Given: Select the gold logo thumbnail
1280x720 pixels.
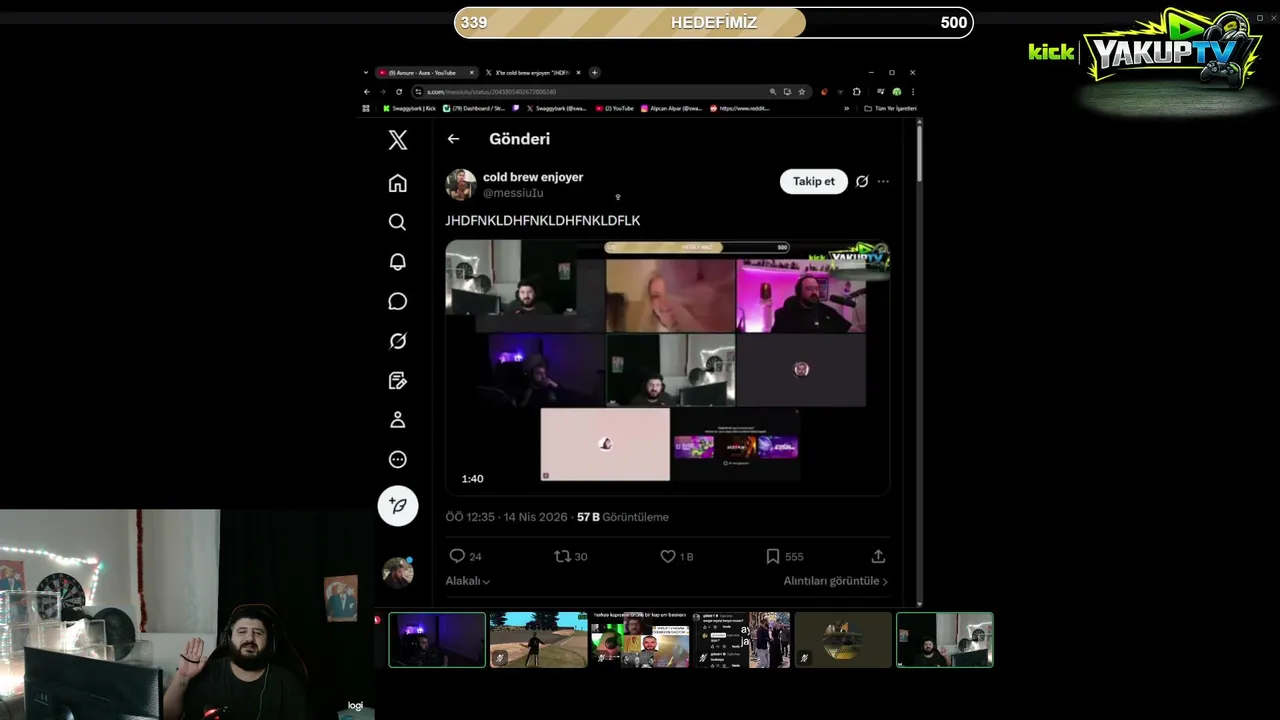Looking at the screenshot, I should pyautogui.click(x=843, y=640).
